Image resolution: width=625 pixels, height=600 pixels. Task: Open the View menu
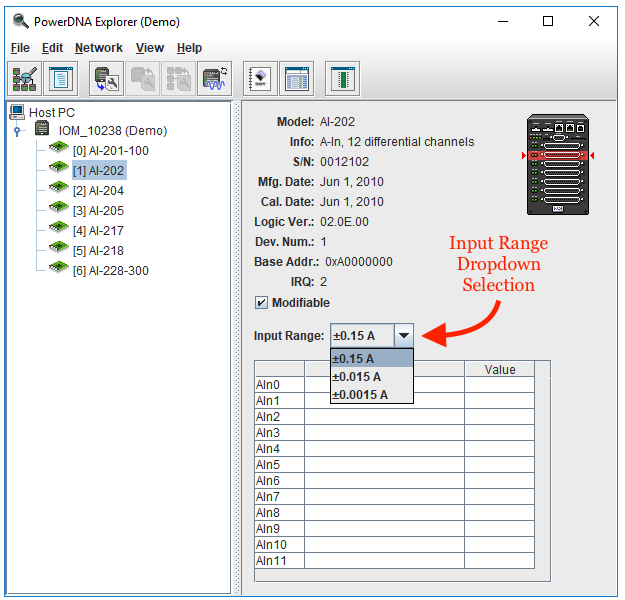[x=149, y=48]
